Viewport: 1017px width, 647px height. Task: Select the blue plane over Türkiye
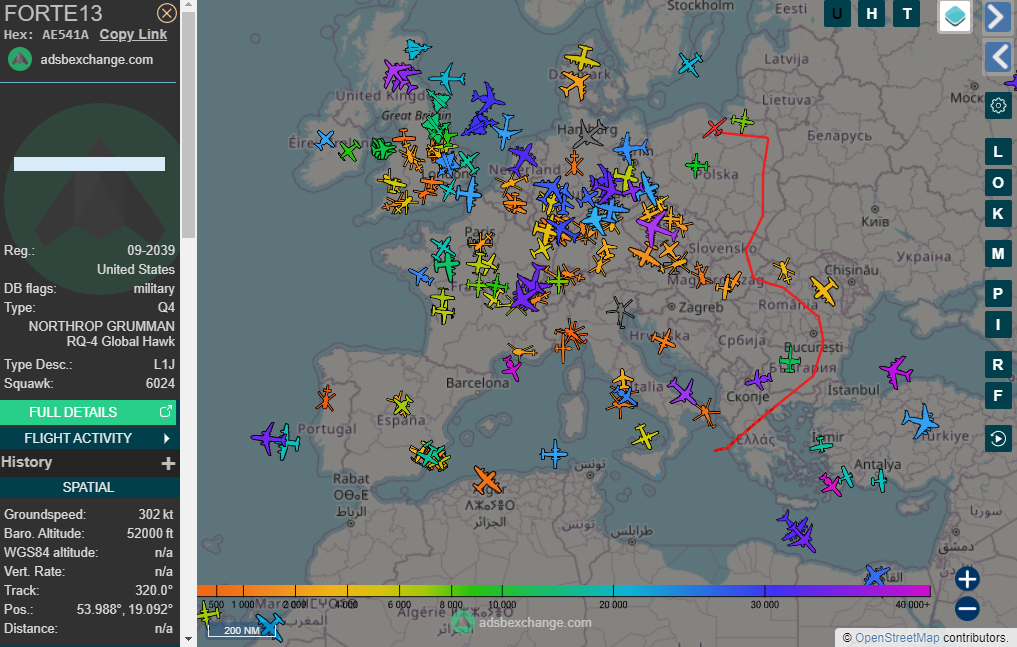click(x=920, y=421)
